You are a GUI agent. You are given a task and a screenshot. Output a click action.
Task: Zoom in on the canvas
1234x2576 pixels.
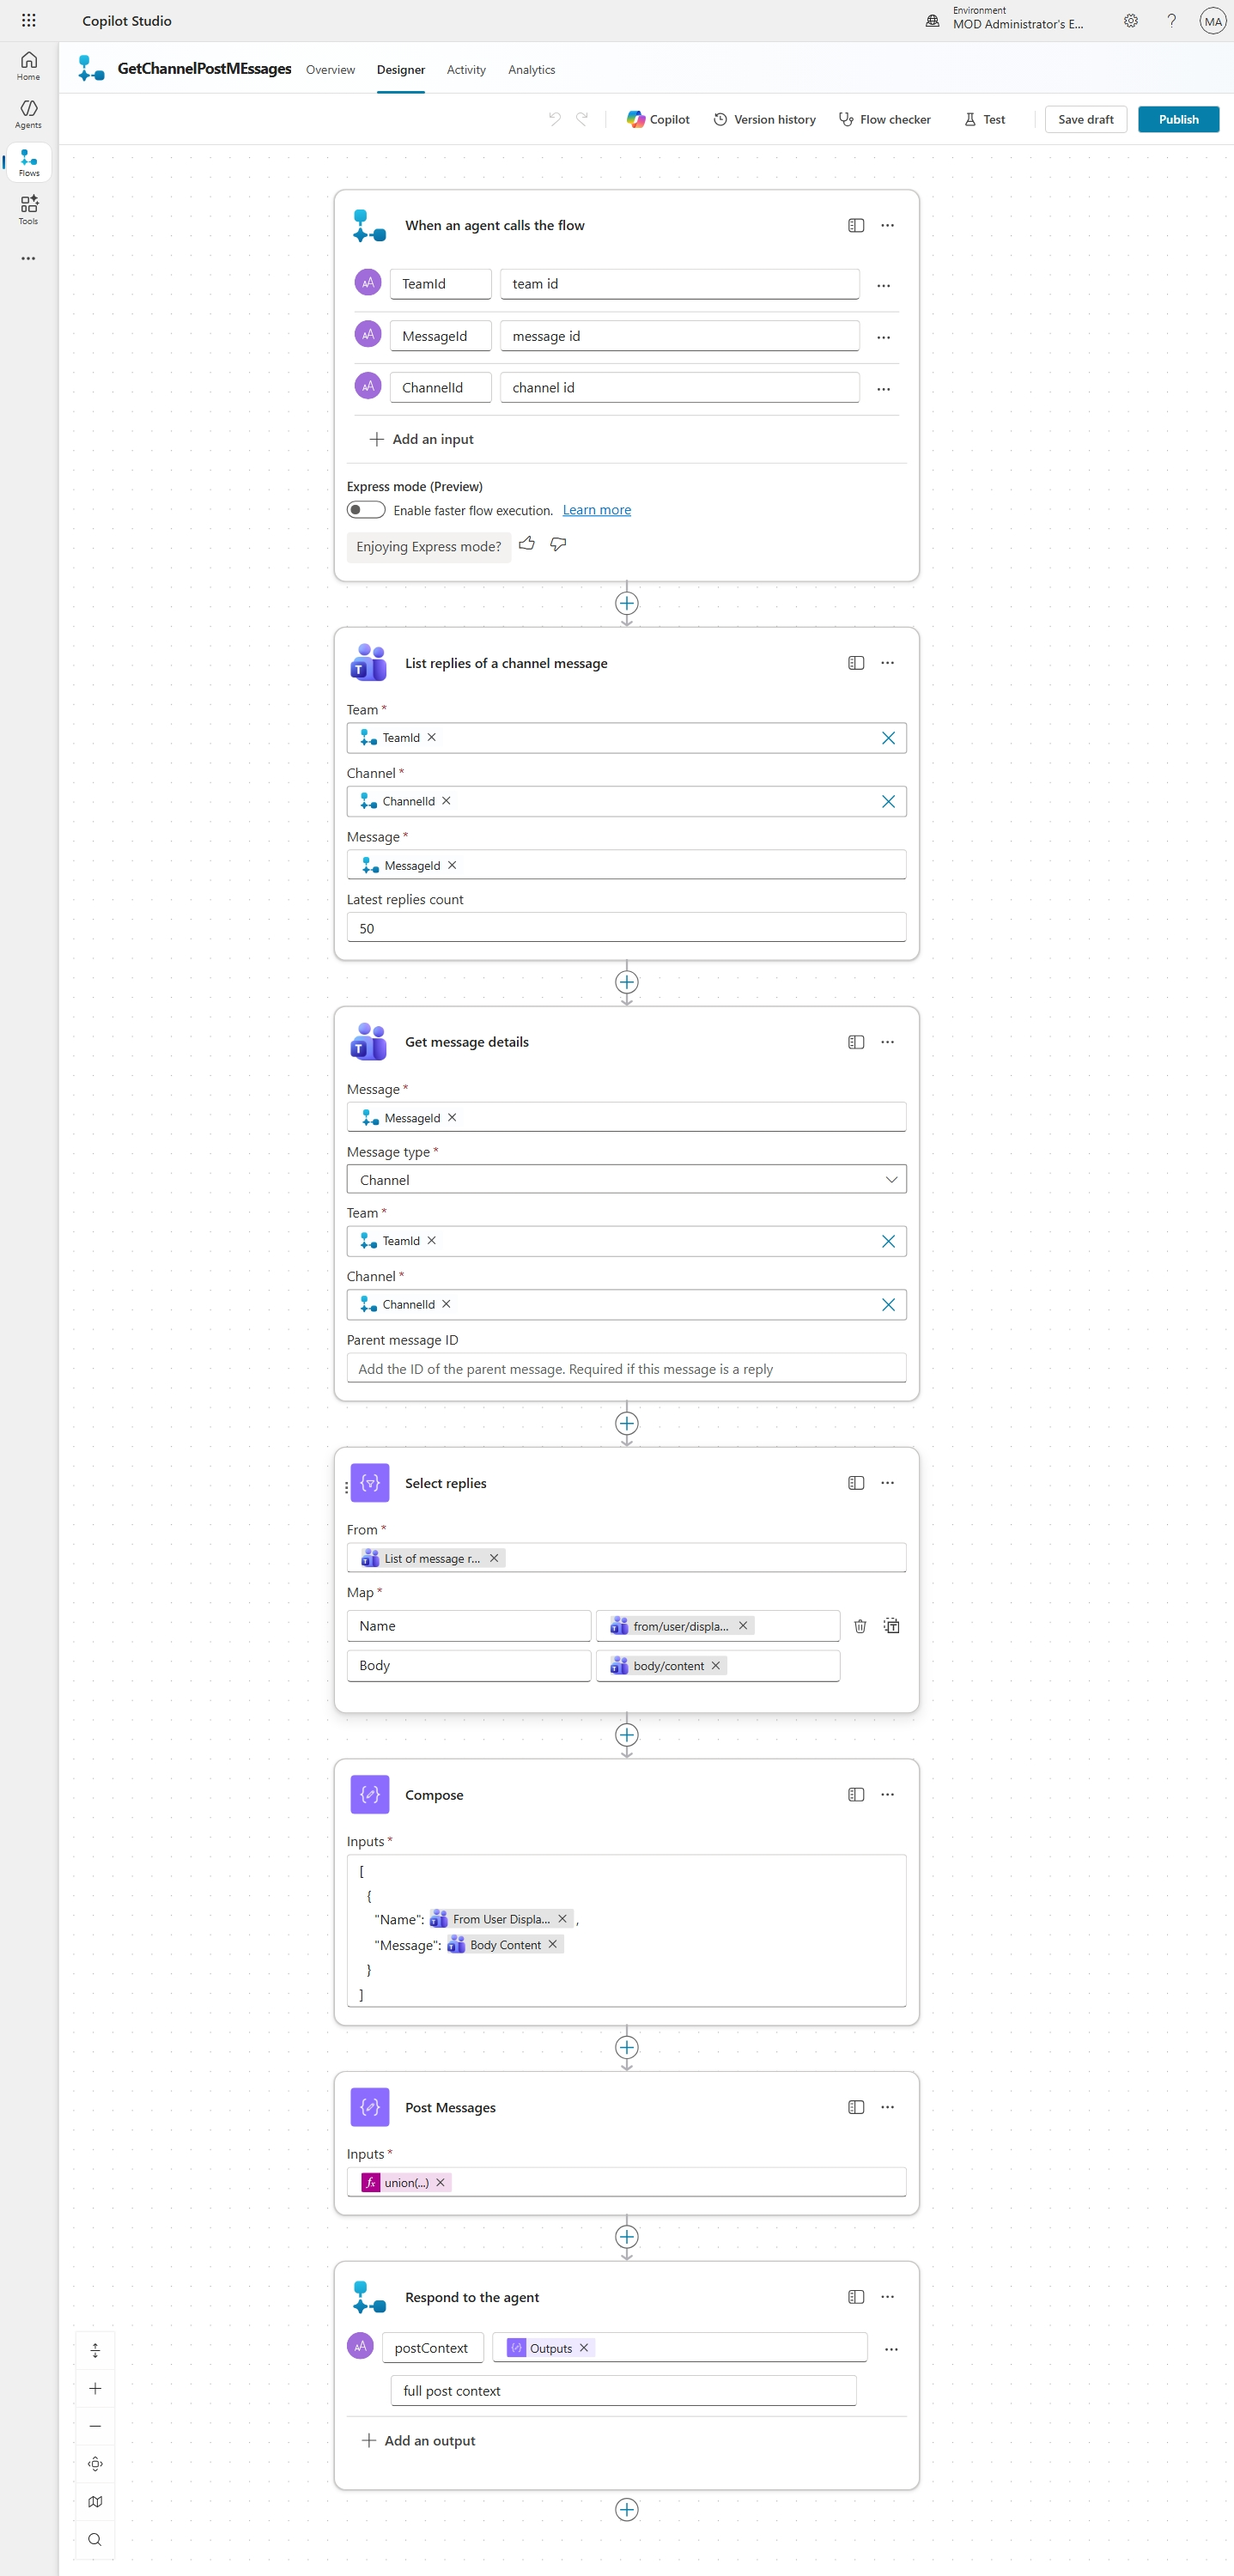coord(95,2388)
